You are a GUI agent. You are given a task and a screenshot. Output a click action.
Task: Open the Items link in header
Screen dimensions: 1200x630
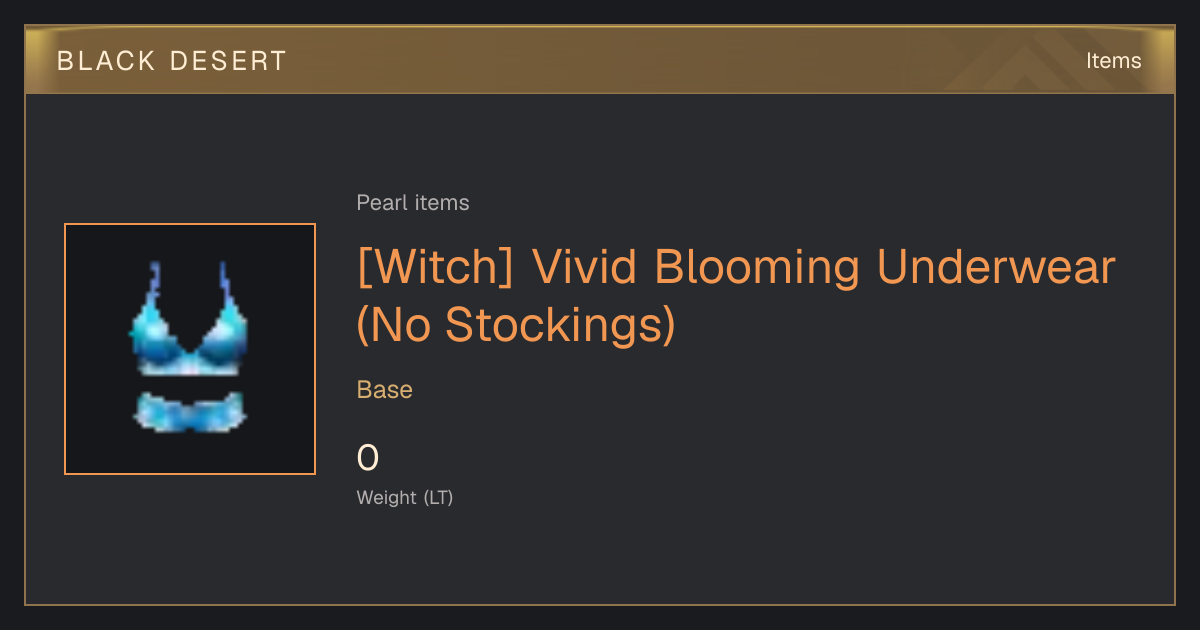[x=1113, y=61]
